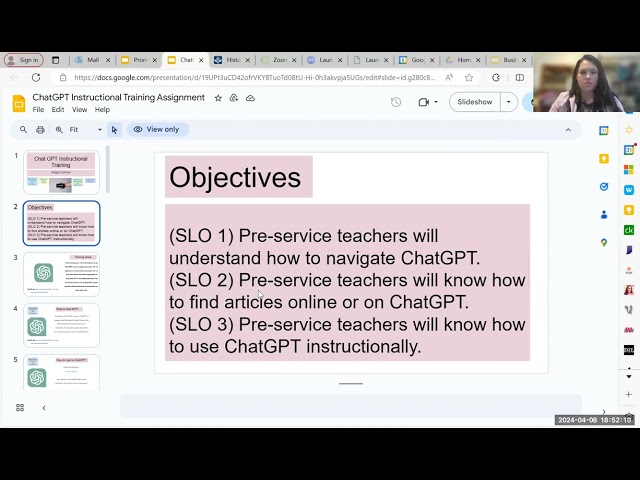Open browser extensions icon
Image resolution: width=640 pixels, height=480 pixels.
click(496, 78)
